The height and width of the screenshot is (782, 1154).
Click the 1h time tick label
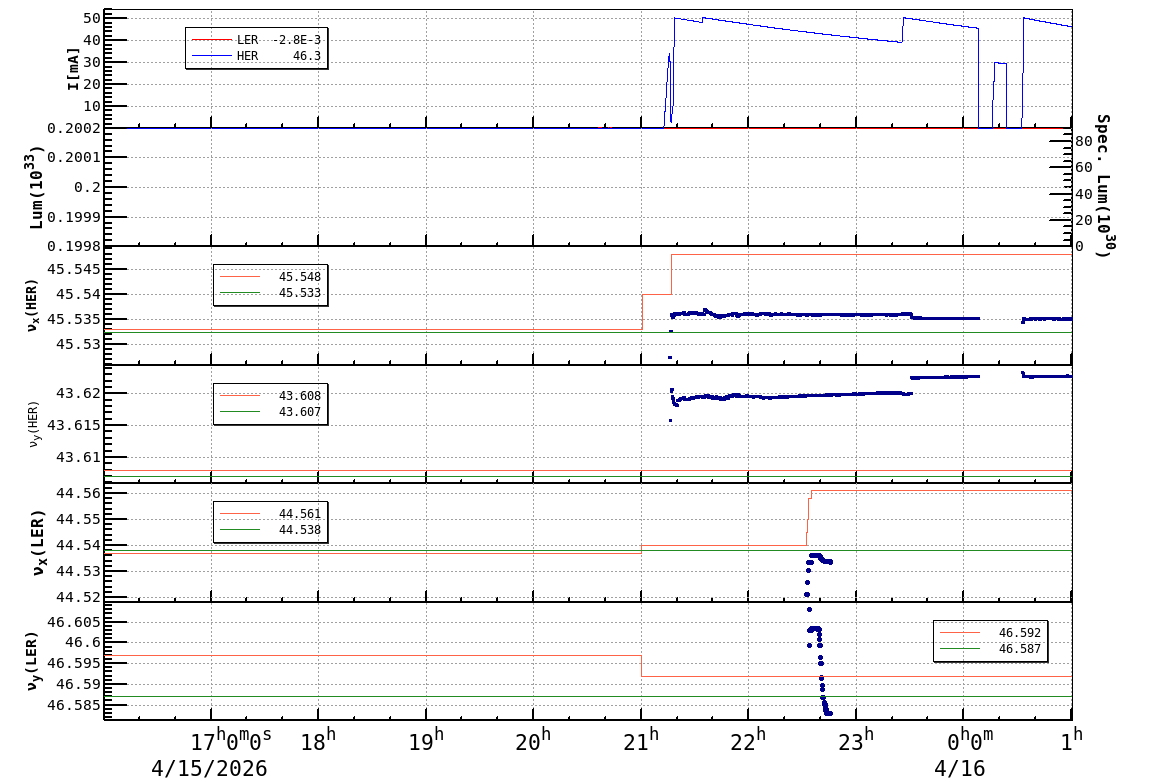pos(1072,739)
